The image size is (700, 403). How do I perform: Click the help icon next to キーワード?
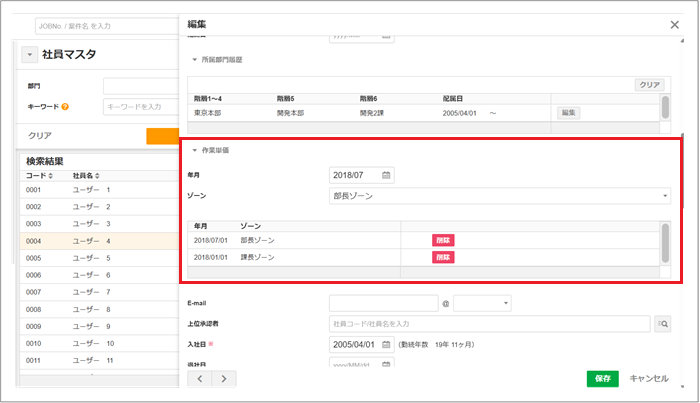65,106
